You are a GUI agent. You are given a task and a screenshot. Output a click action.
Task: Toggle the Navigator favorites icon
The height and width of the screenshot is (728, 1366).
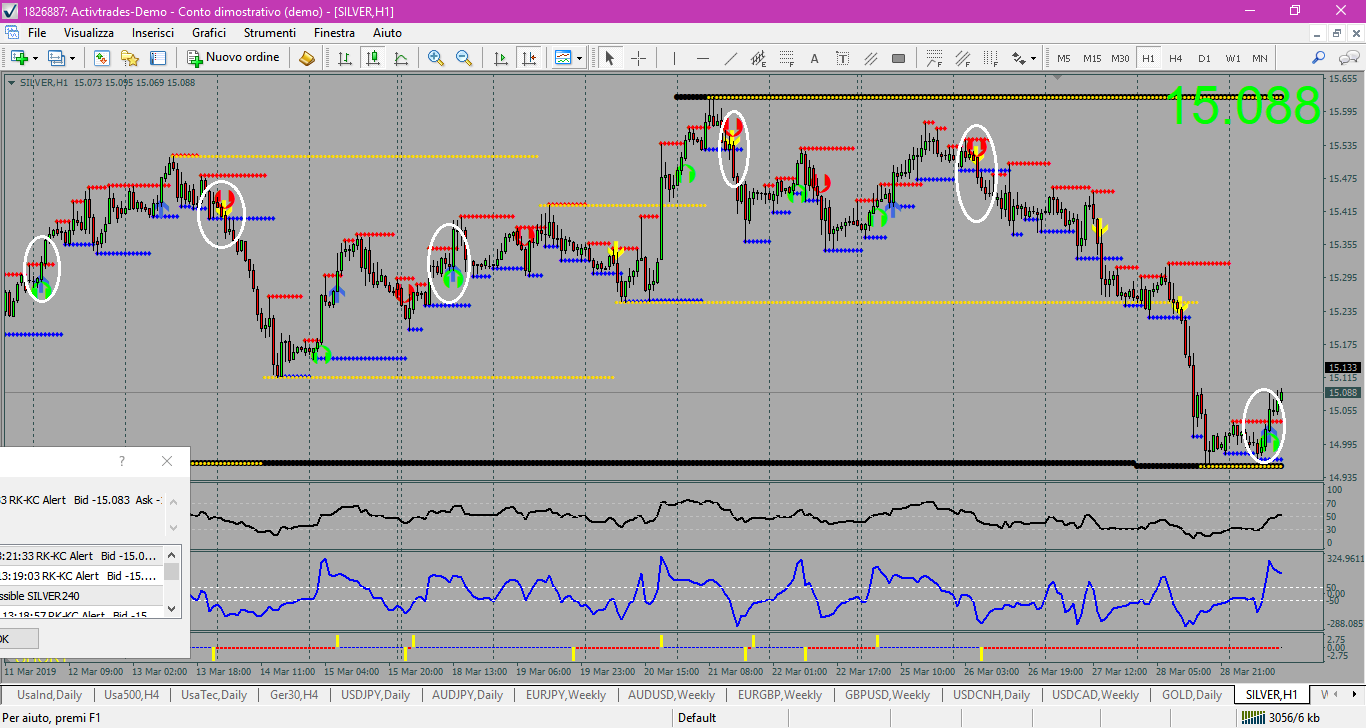[129, 58]
